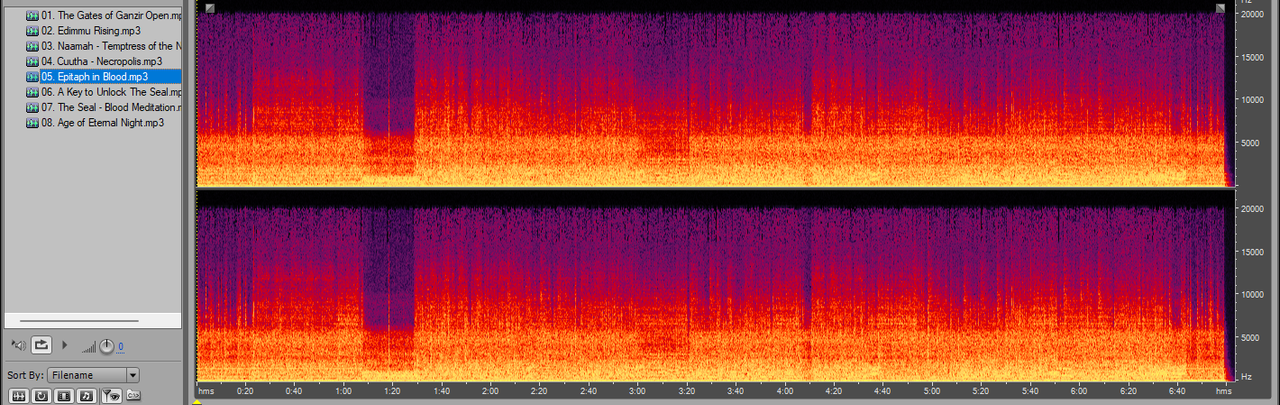This screenshot has height=405, width=1280.
Task: Click the timeline ruler at 1:00
Action: (x=344, y=391)
